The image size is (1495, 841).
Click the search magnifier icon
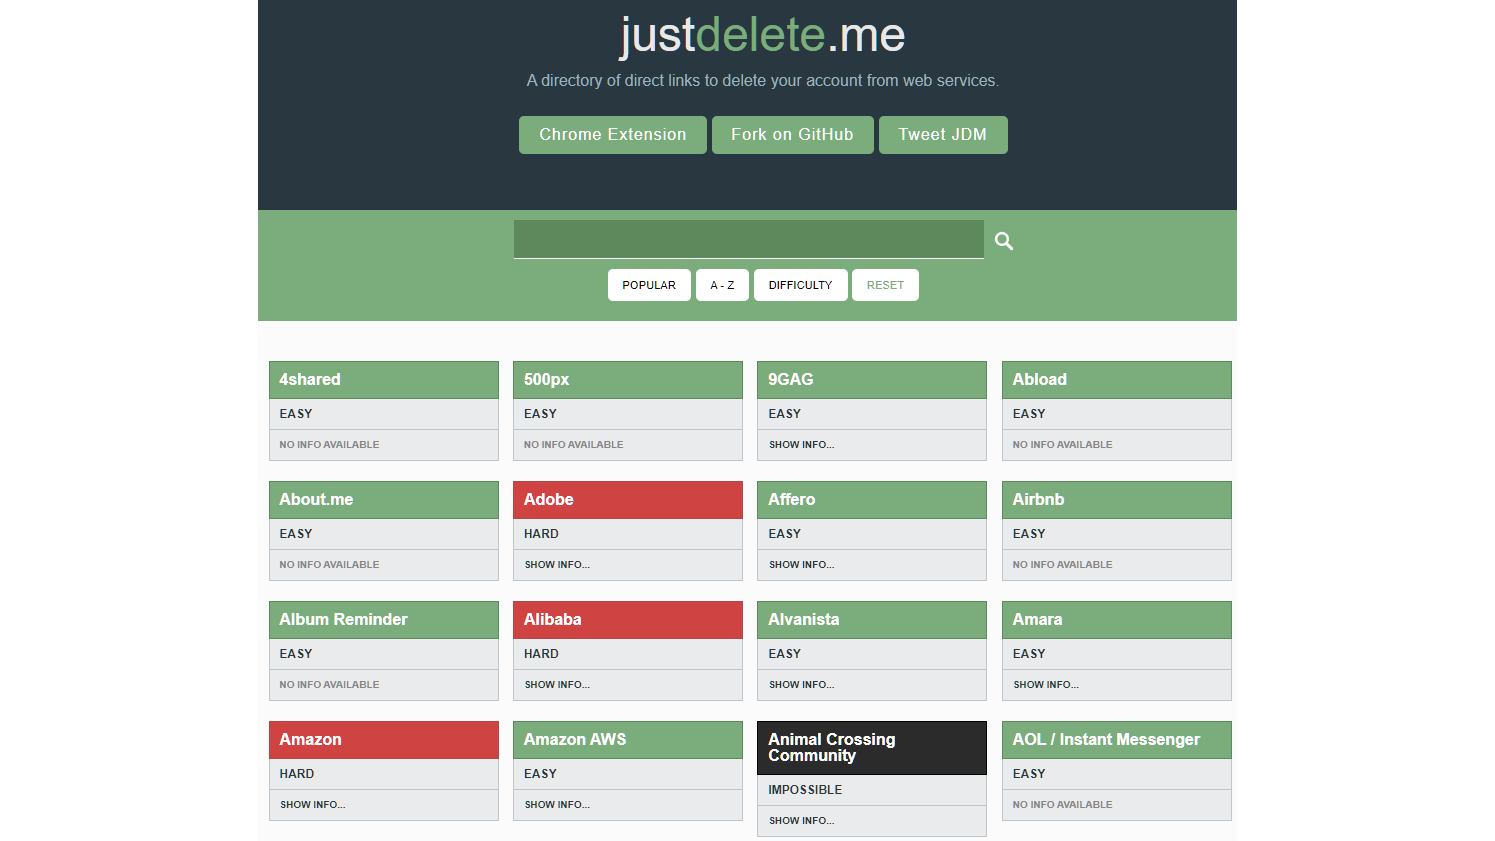pyautogui.click(x=1004, y=241)
